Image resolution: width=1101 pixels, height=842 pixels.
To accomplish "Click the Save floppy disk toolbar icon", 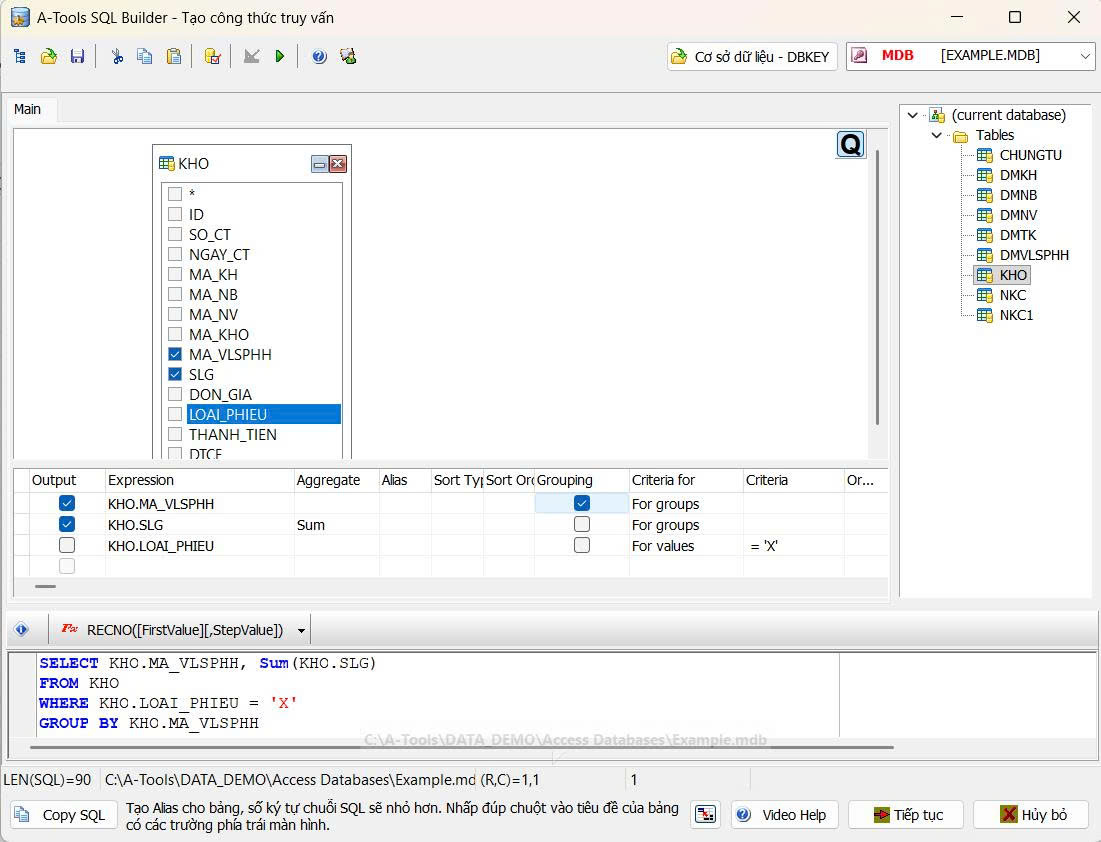I will (x=77, y=57).
